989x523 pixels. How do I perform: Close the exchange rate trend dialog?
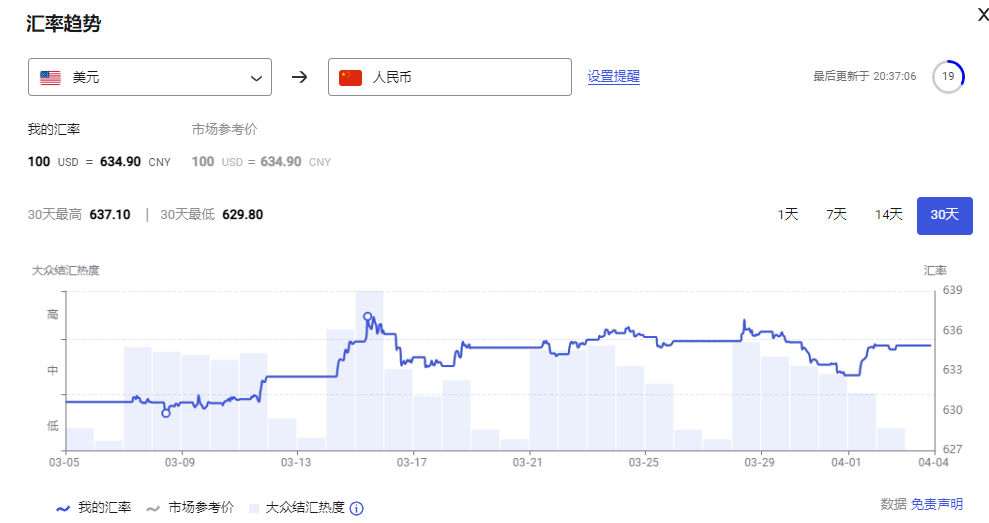click(983, 15)
